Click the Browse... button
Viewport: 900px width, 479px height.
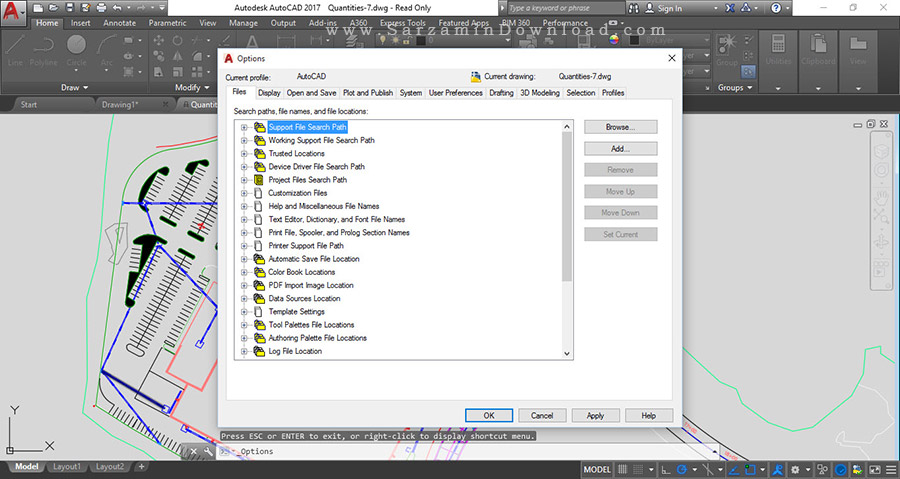tap(620, 127)
